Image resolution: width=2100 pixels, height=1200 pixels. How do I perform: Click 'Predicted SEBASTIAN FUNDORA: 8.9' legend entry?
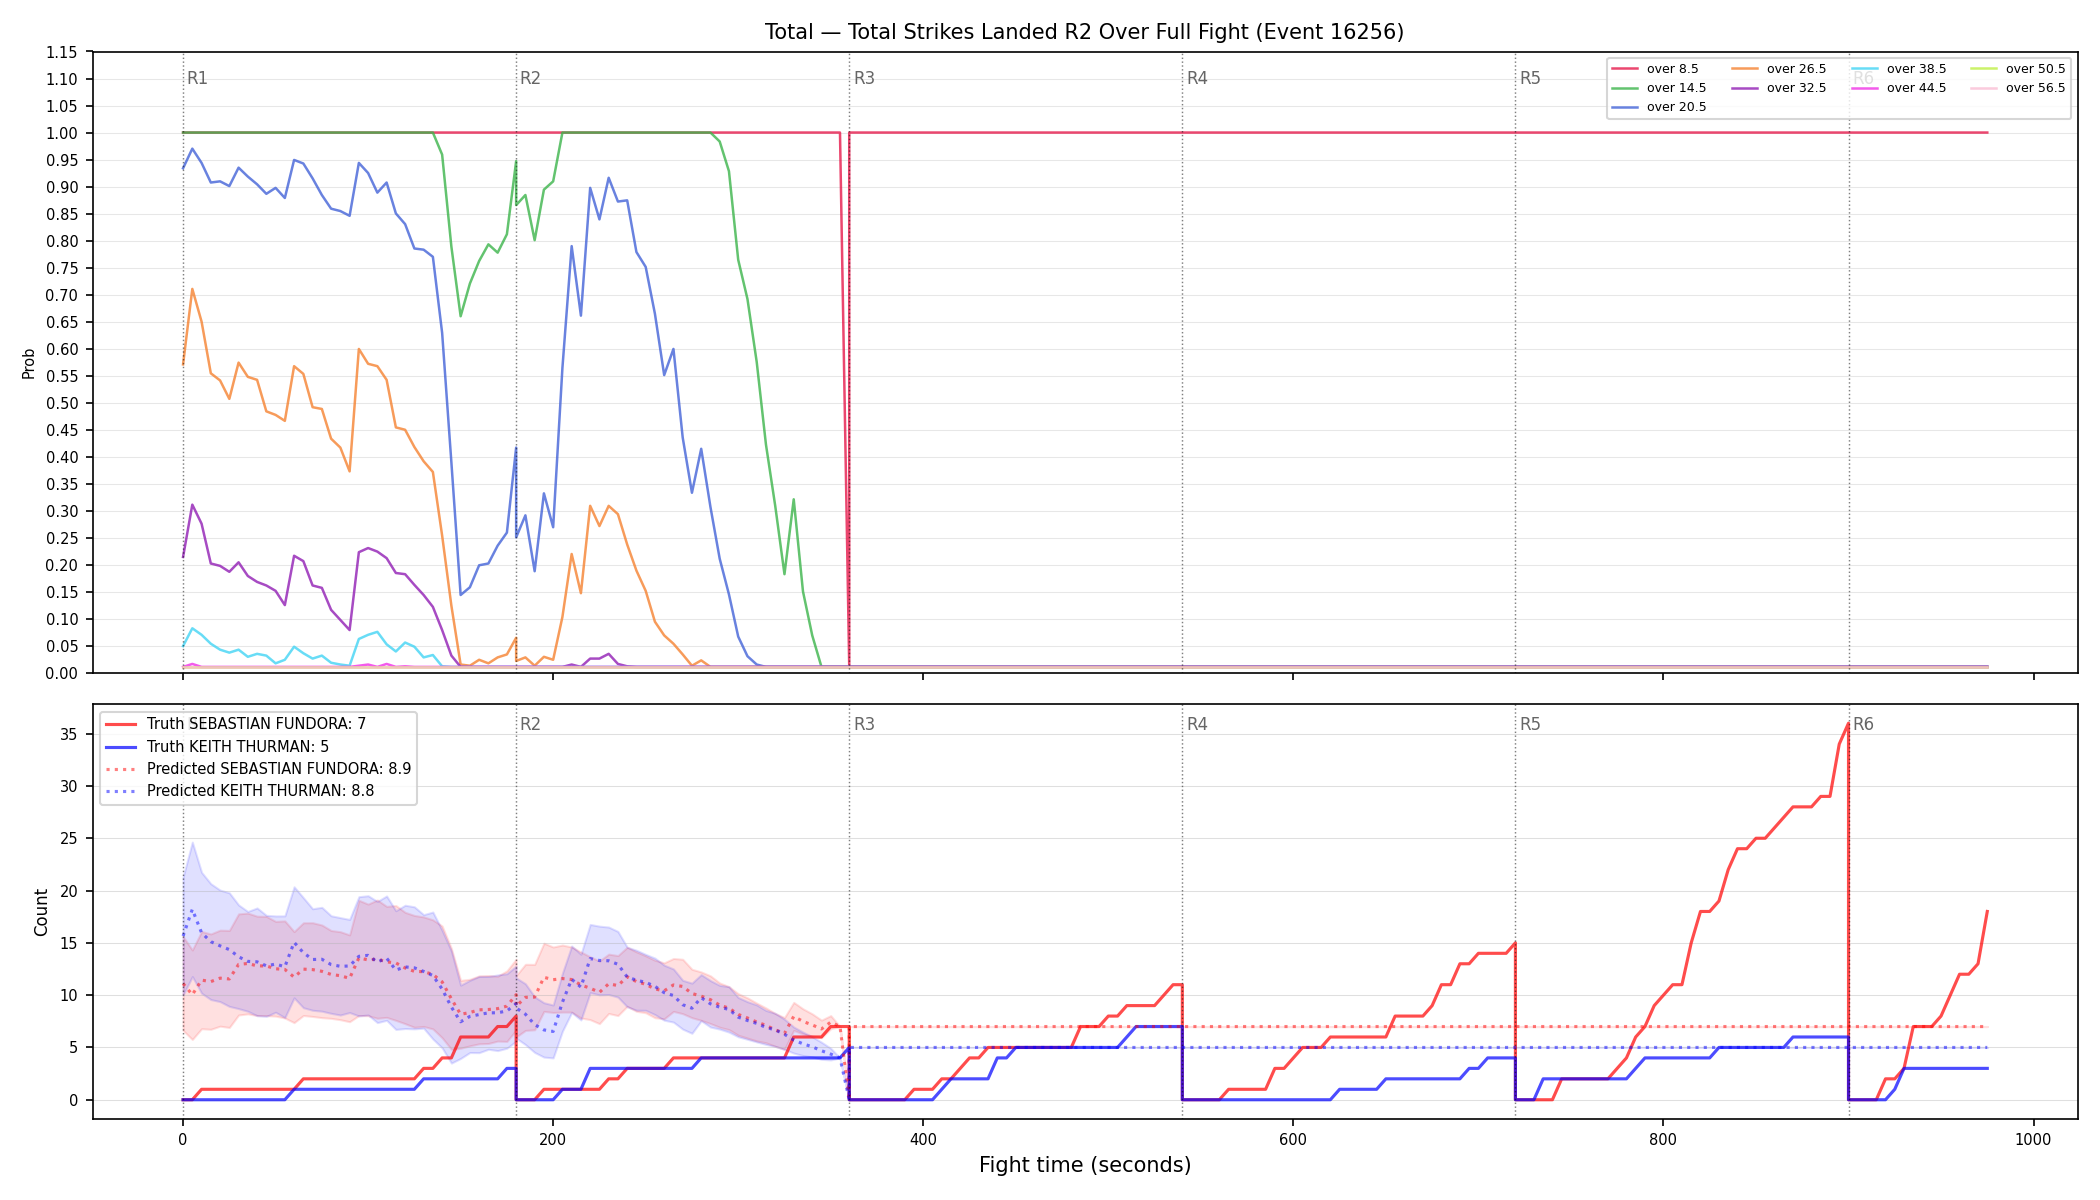pos(258,769)
